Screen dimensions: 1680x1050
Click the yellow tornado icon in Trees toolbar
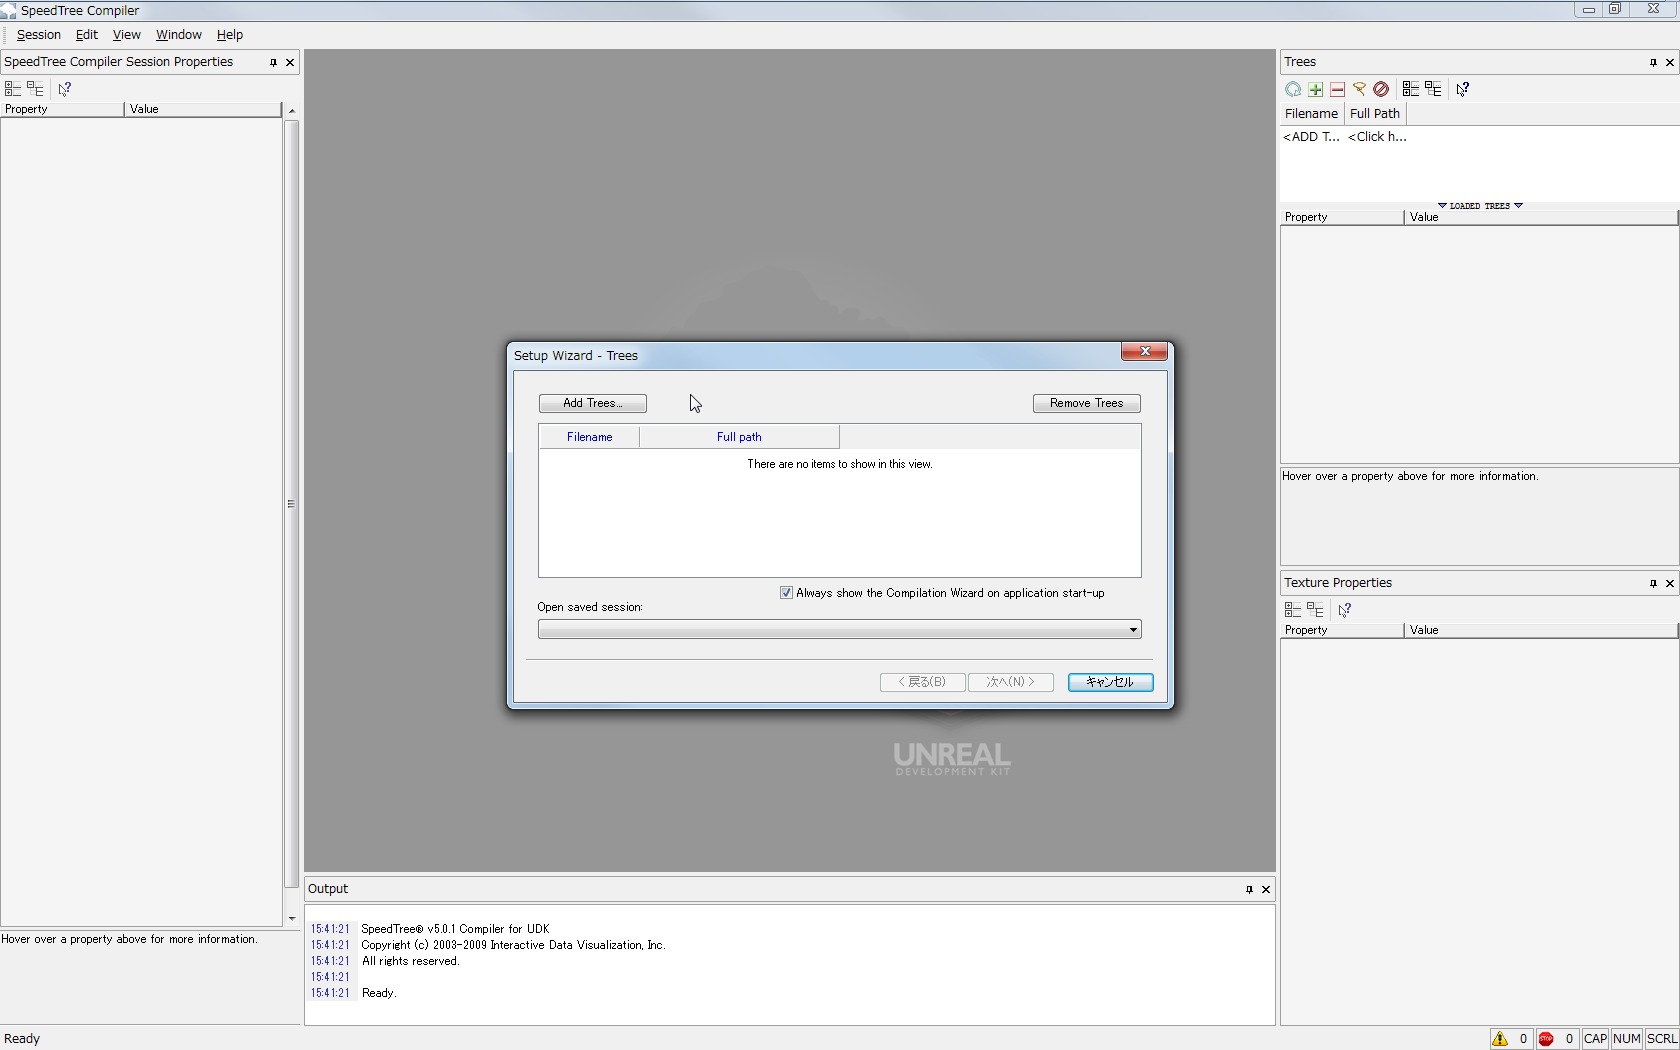(1359, 89)
